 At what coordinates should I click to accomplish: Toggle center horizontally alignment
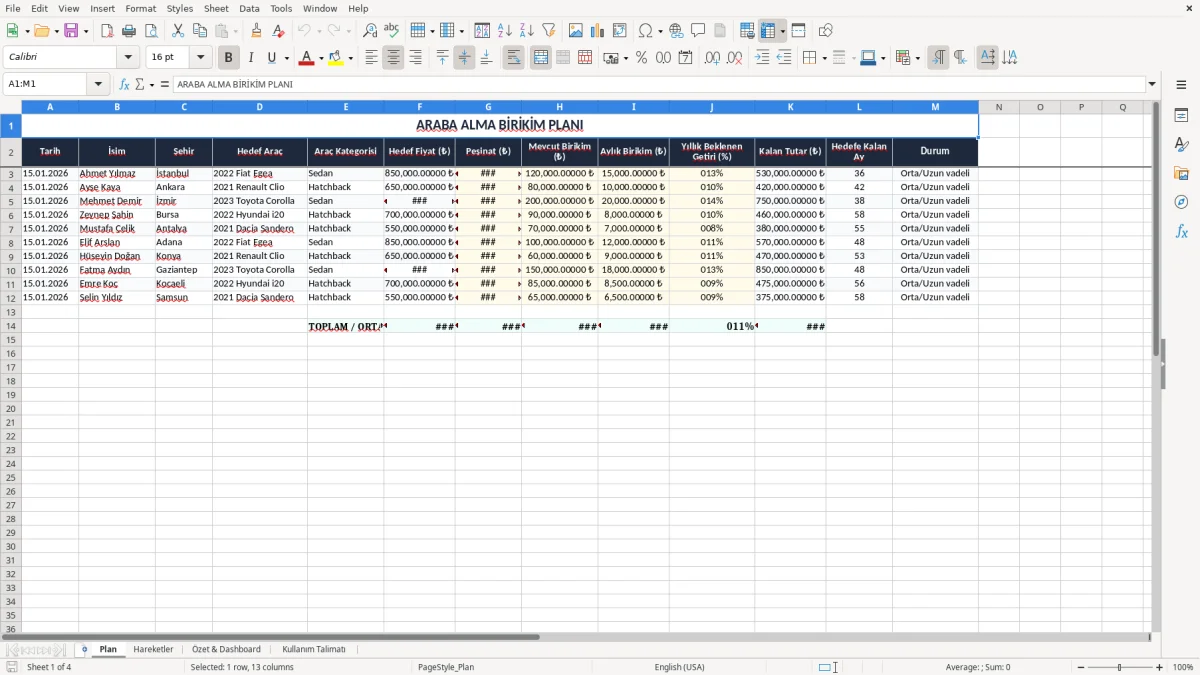393,58
